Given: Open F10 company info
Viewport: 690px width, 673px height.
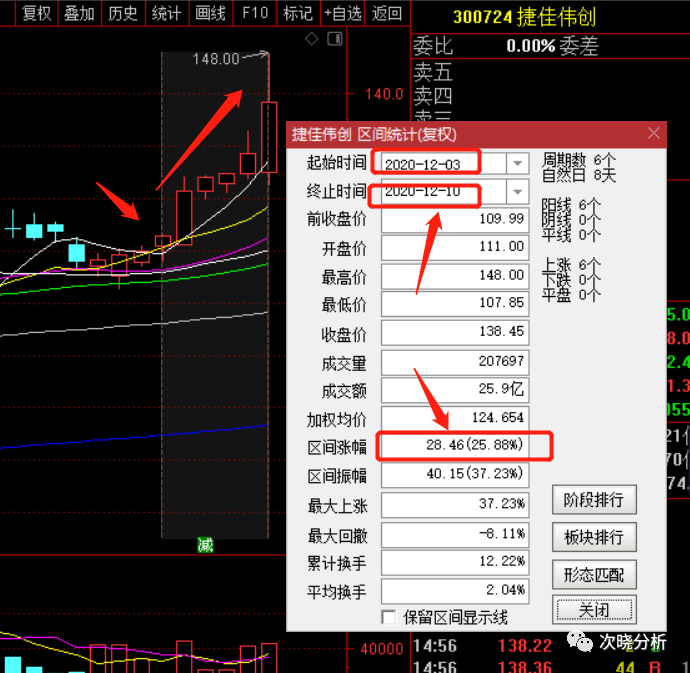Looking at the screenshot, I should click(255, 13).
